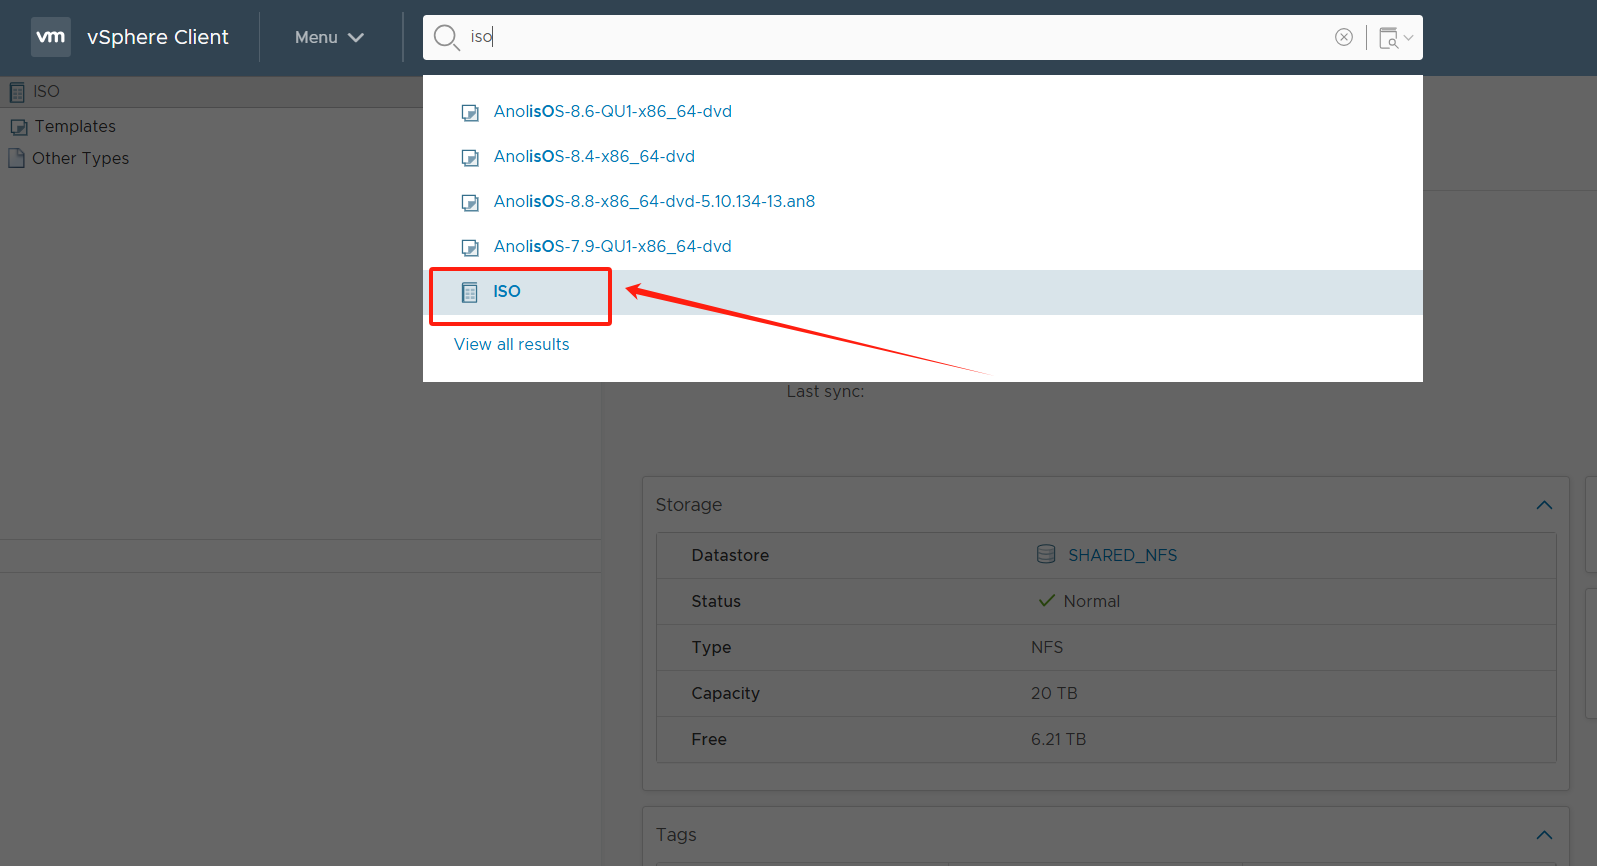The height and width of the screenshot is (866, 1597).
Task: Click the Tags panel heading
Action: pos(676,835)
